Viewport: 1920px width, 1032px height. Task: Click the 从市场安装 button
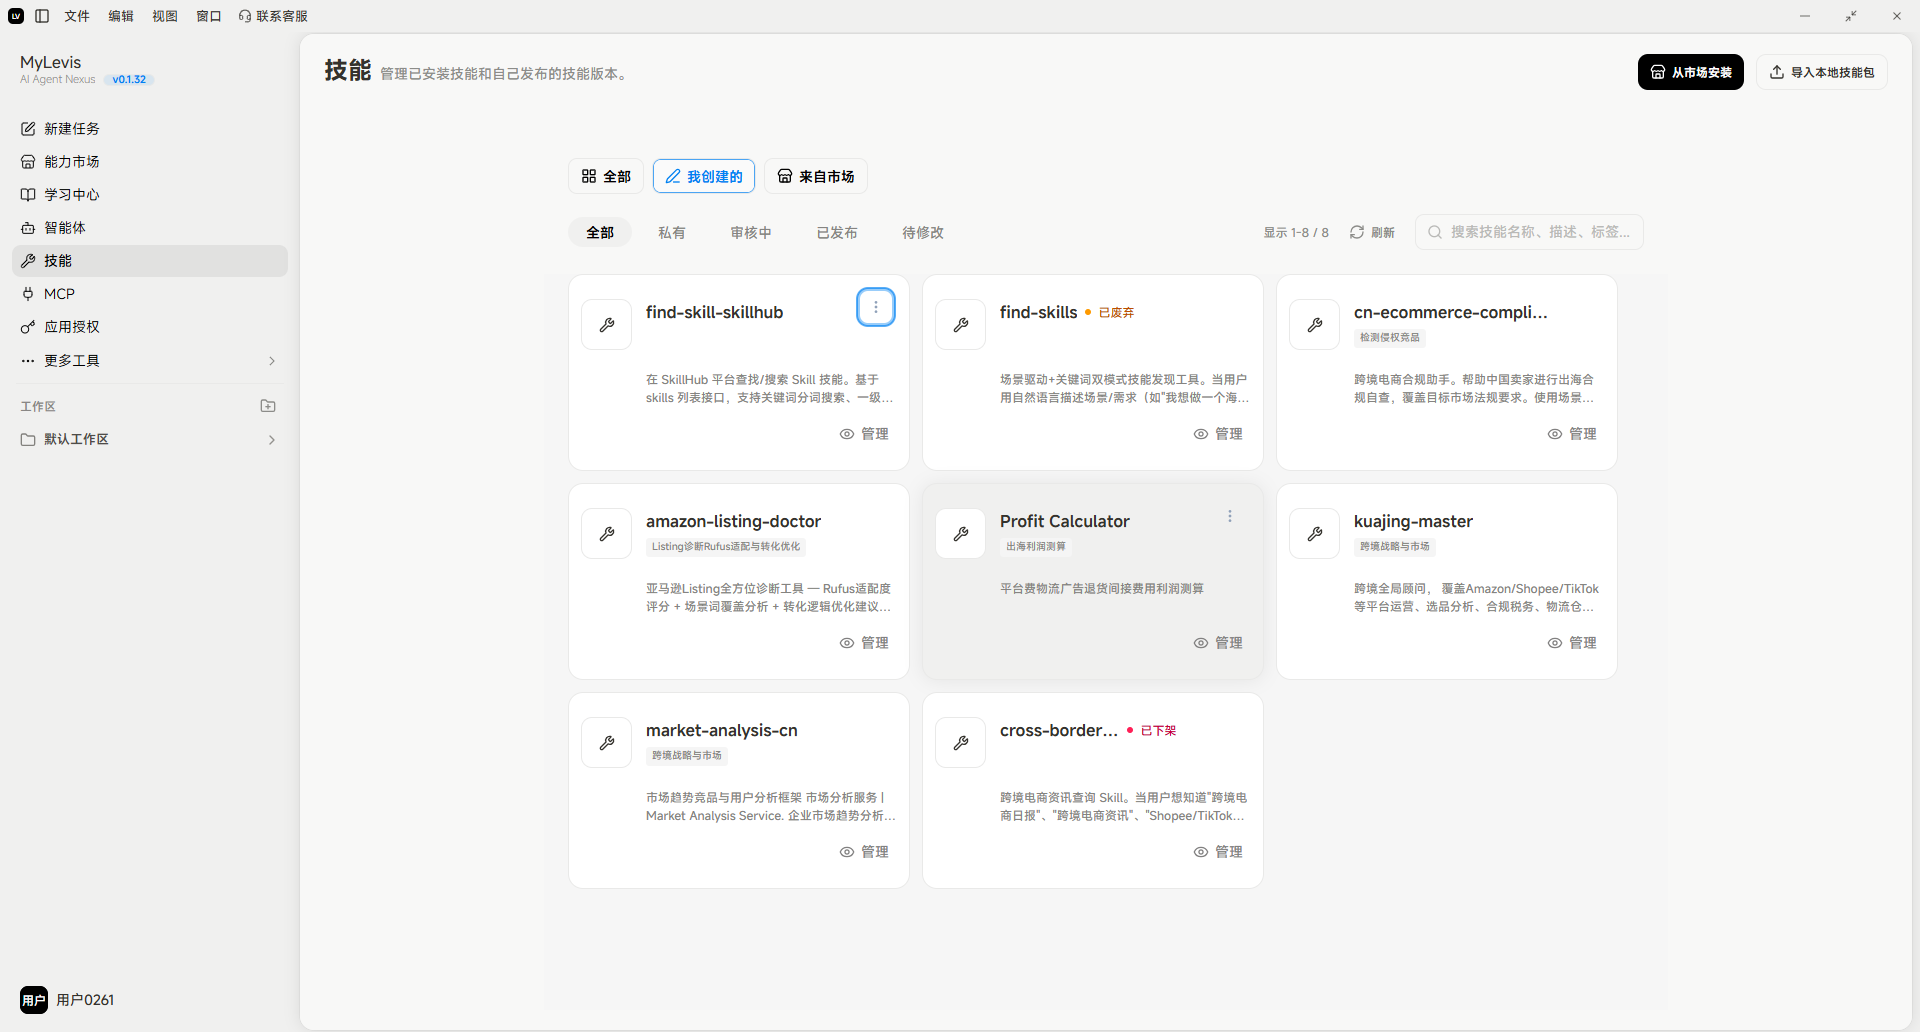(x=1691, y=72)
